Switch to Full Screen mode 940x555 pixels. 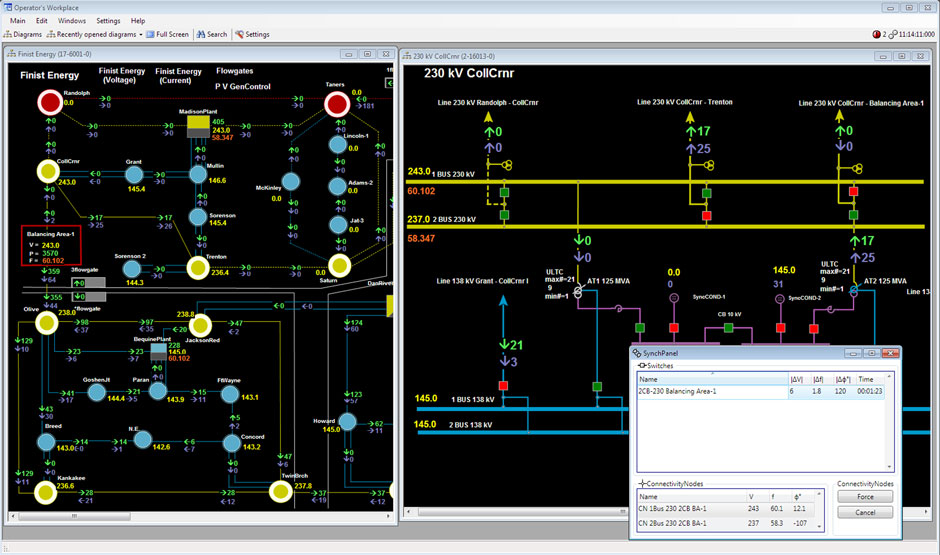pos(167,34)
